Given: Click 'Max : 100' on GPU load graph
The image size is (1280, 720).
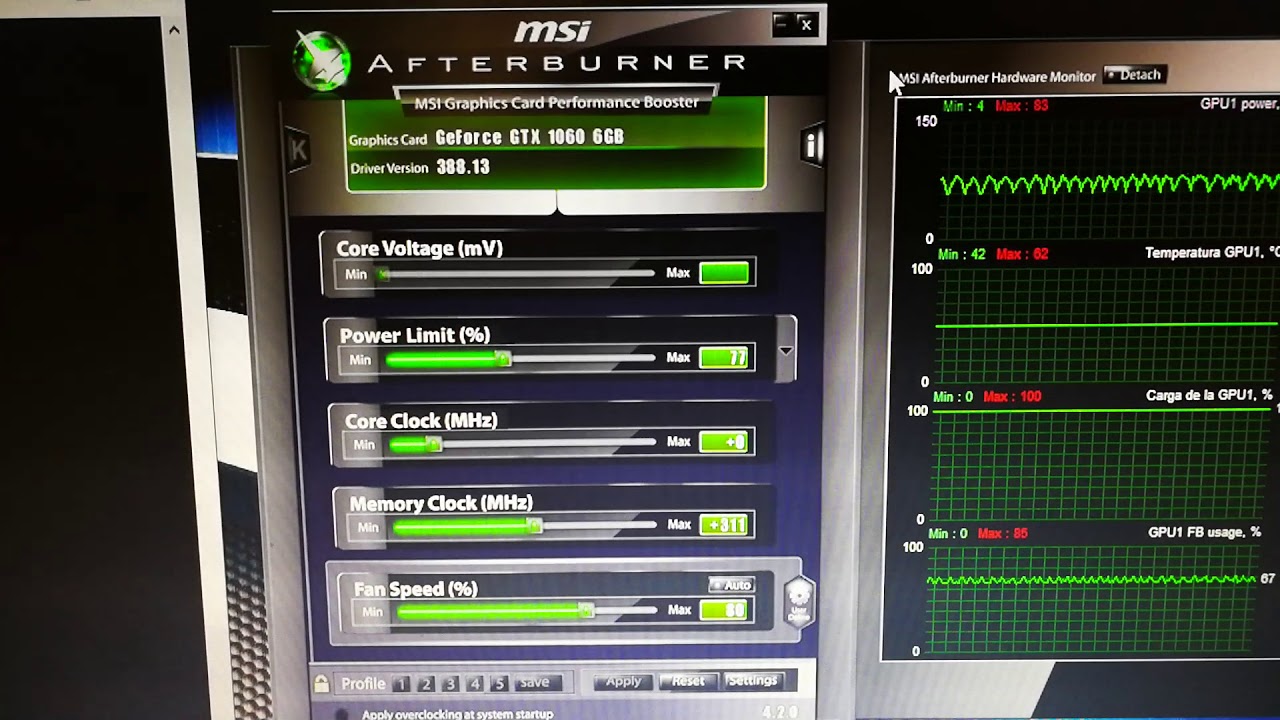Looking at the screenshot, I should tap(1012, 397).
